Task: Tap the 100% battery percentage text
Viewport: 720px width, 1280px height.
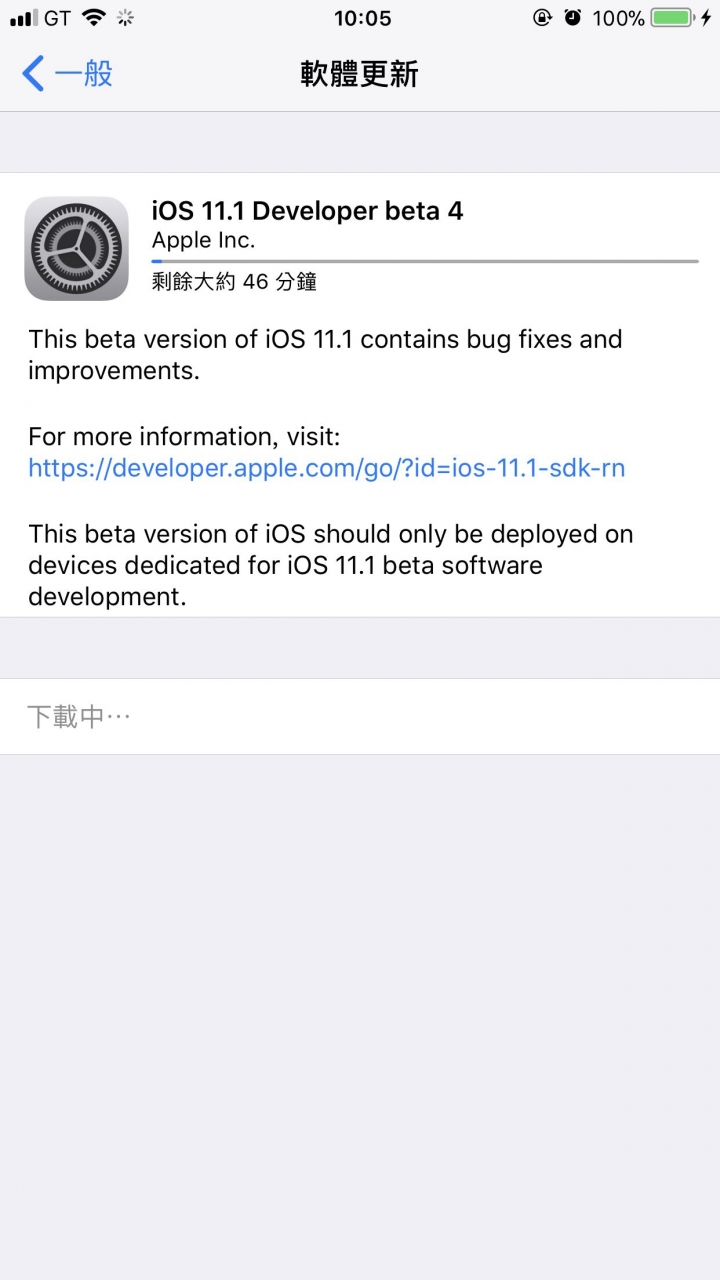Action: click(x=618, y=18)
